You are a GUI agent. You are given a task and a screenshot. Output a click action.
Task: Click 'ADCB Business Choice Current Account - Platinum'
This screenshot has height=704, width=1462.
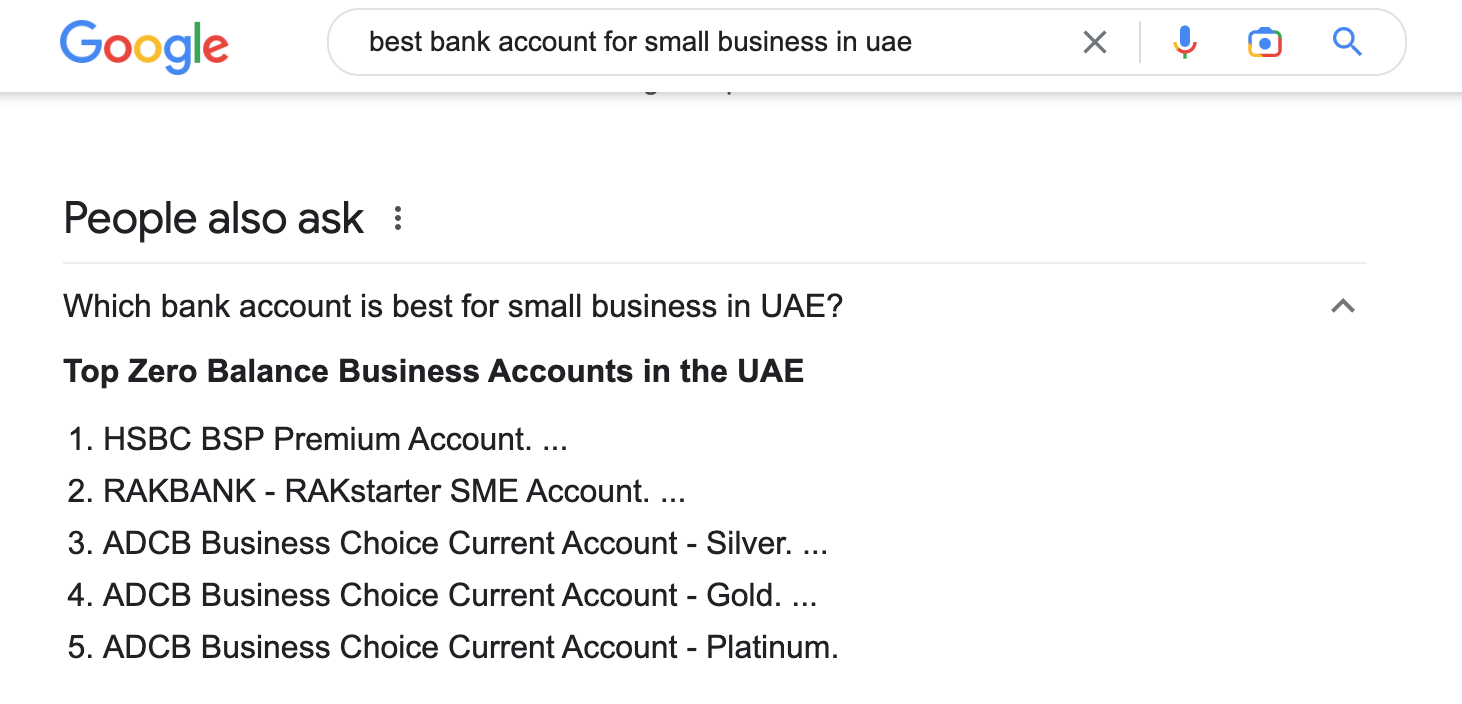click(x=471, y=647)
